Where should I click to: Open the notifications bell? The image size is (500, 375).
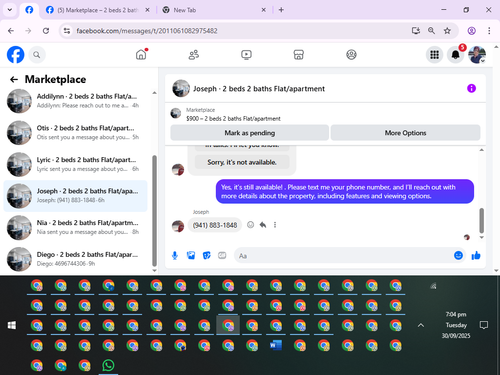coord(455,55)
